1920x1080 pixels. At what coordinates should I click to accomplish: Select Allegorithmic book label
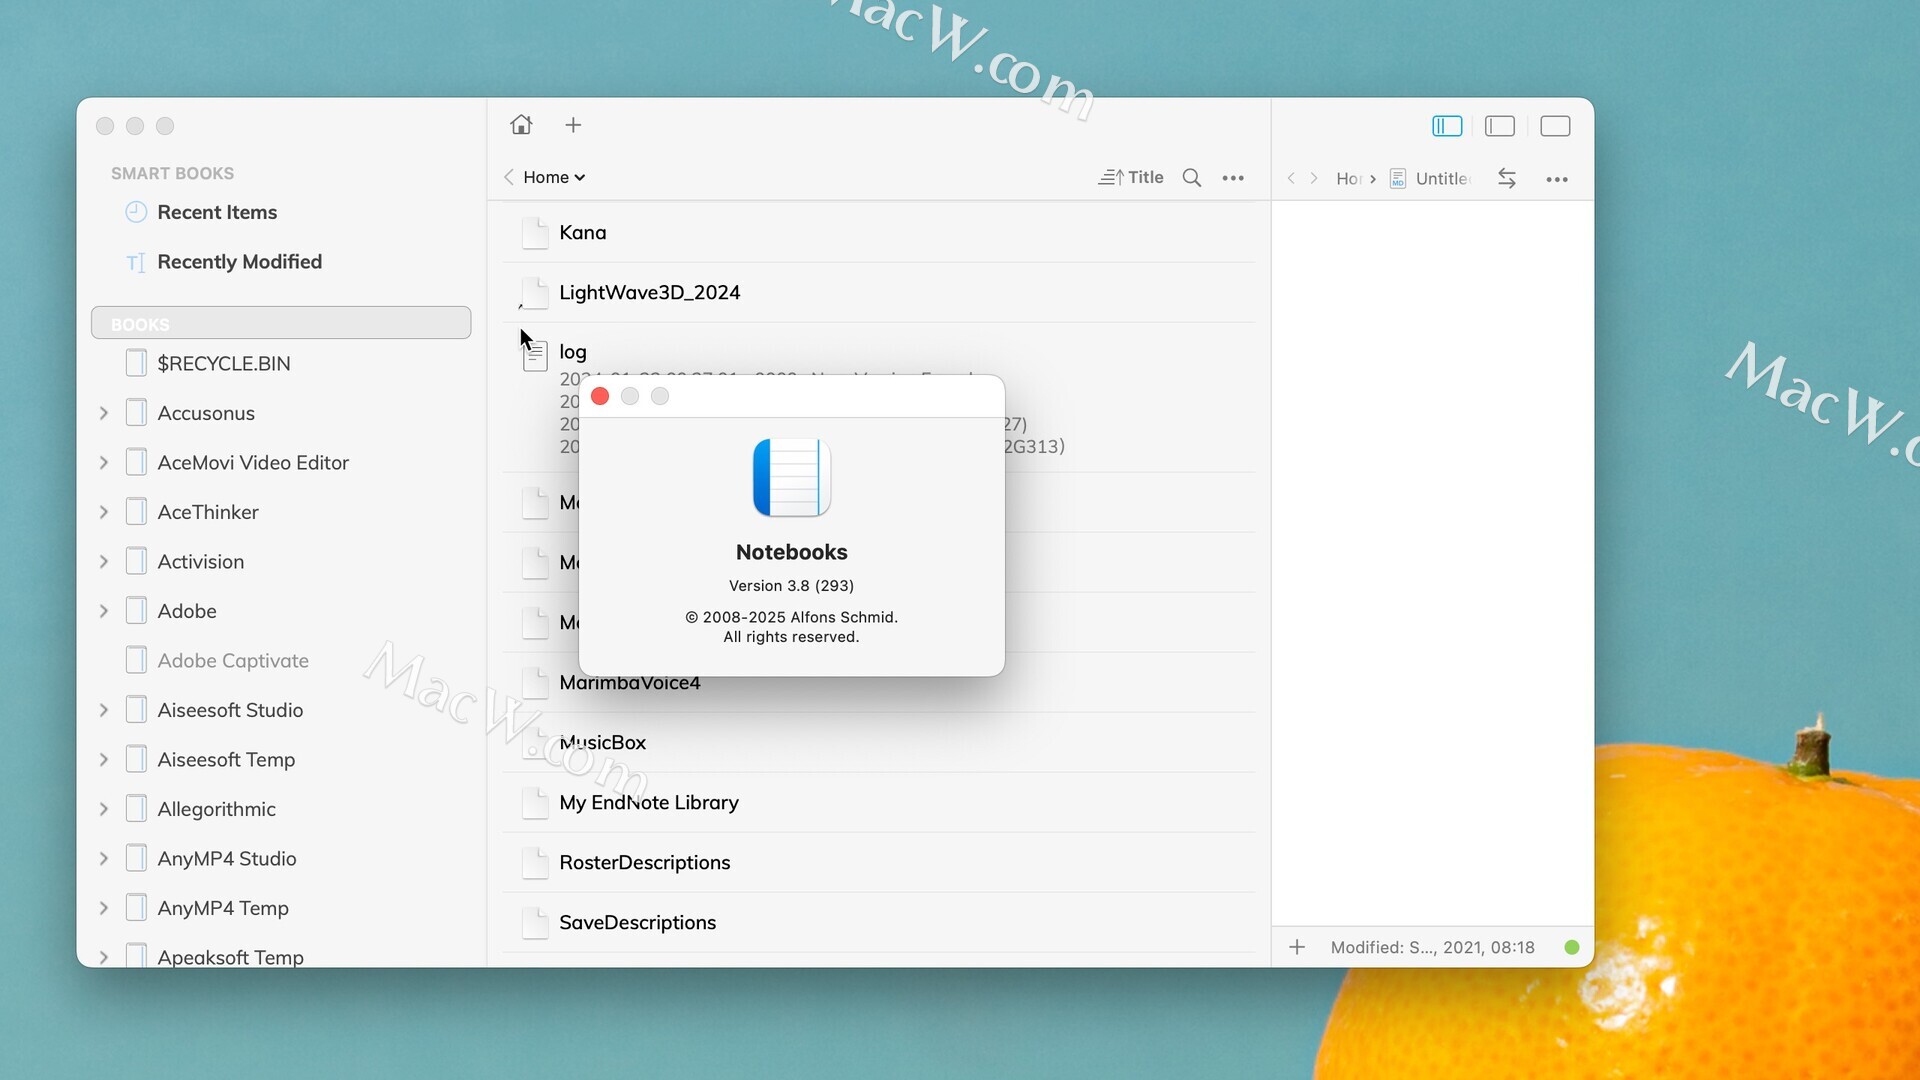tap(216, 809)
